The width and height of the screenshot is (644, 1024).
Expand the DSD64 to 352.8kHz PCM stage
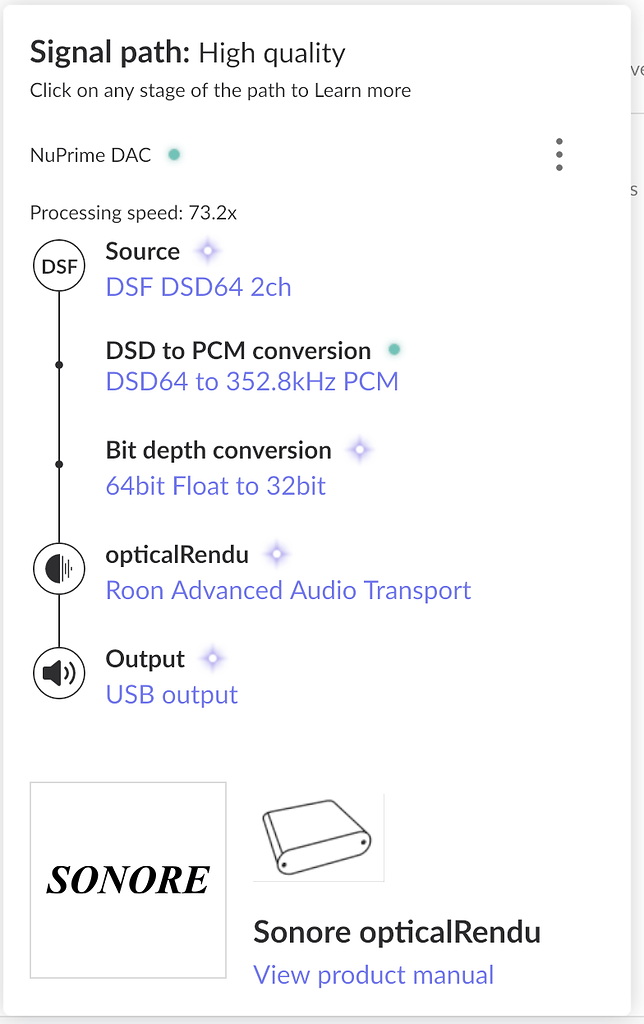pyautogui.click(x=251, y=382)
